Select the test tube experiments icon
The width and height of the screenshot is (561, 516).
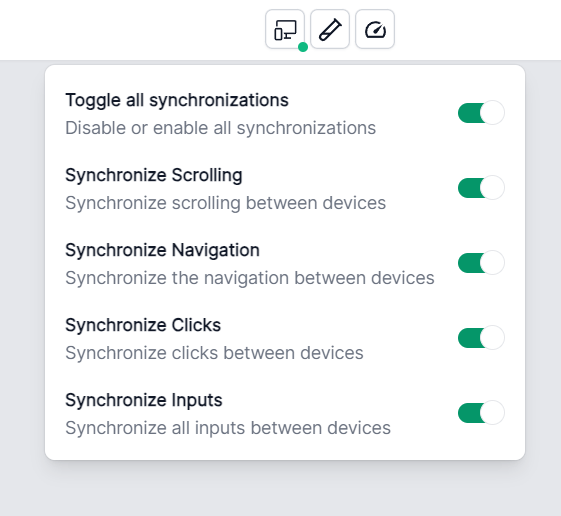pyautogui.click(x=330, y=29)
